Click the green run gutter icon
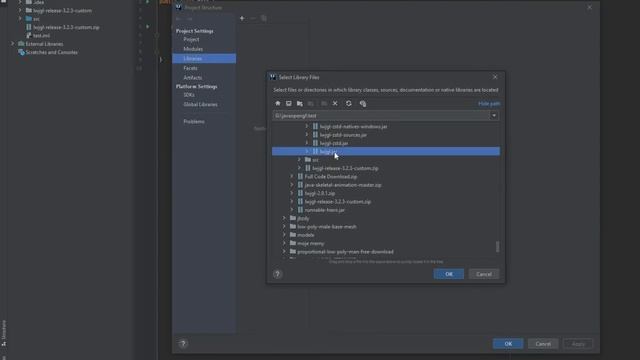Viewport: 640px width, 360px height. [x=147, y=27]
